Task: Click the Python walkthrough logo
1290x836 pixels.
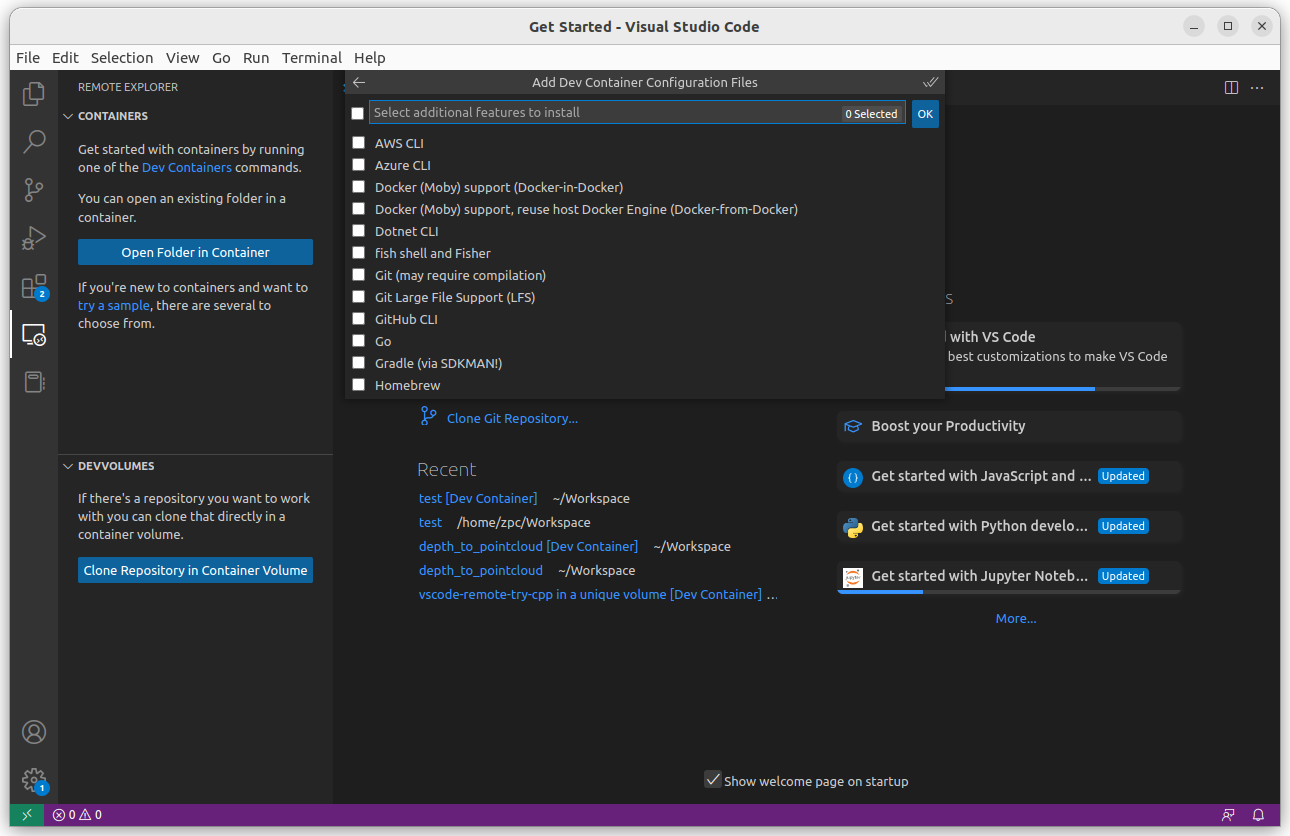Action: point(852,527)
